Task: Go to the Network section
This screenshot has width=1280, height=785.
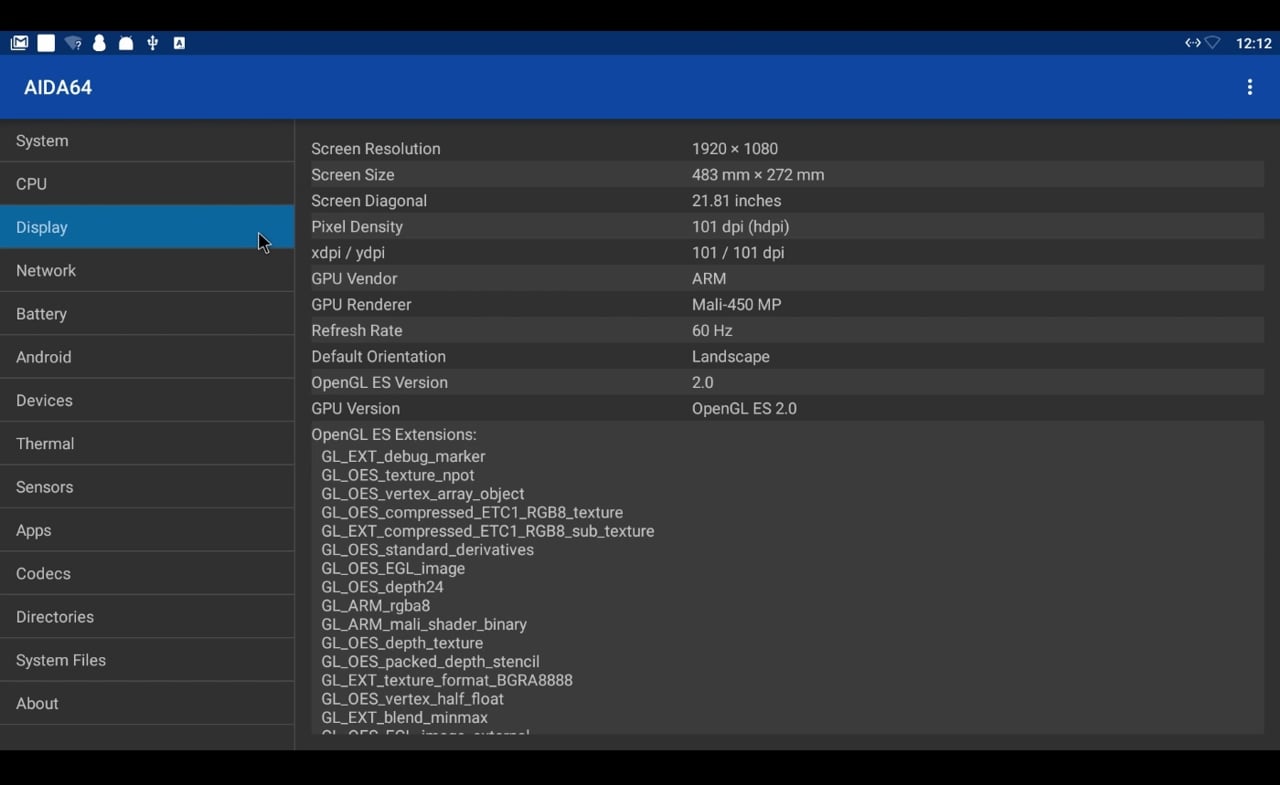Action: point(147,271)
